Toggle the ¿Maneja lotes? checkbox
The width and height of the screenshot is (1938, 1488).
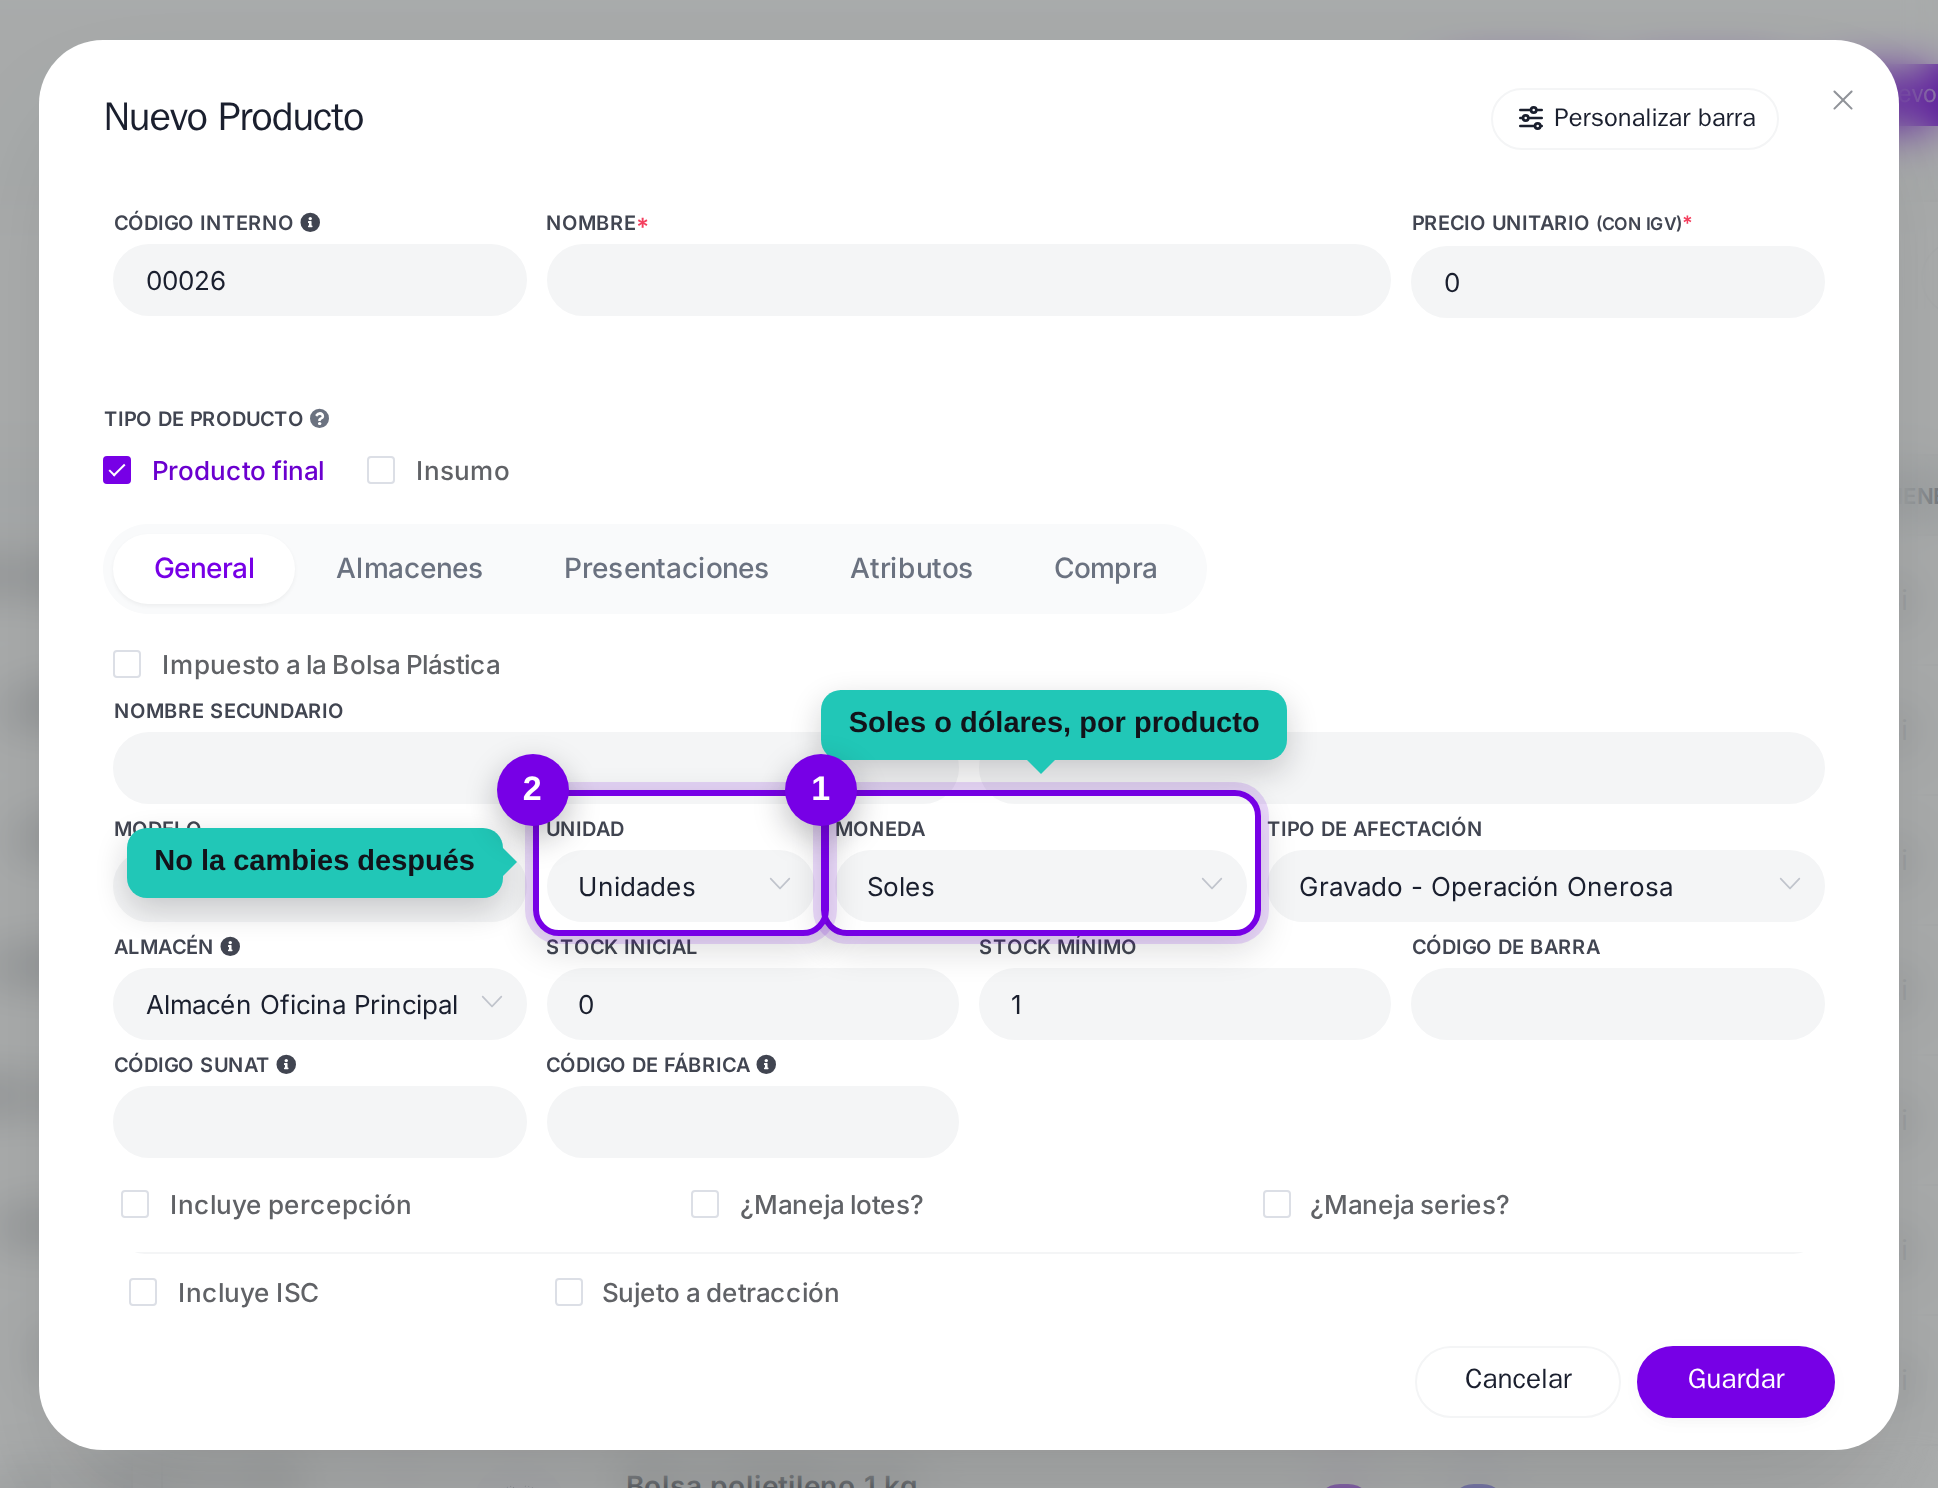click(705, 1204)
